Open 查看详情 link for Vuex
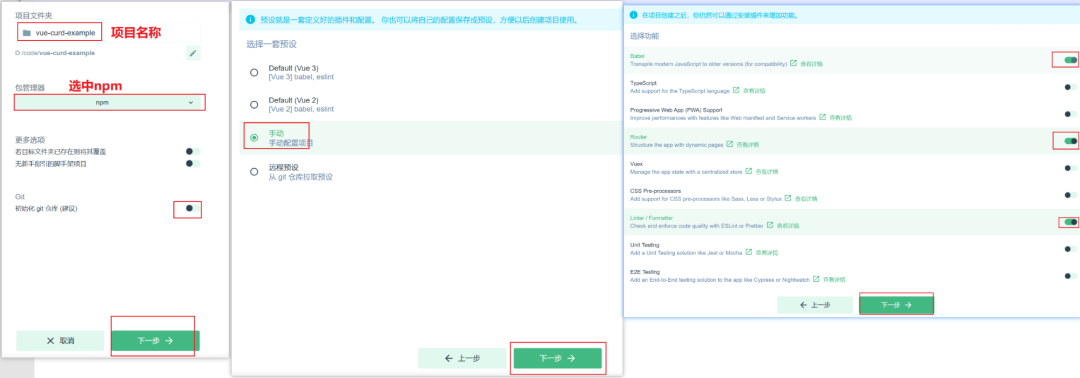The image size is (1080, 378). [767, 171]
